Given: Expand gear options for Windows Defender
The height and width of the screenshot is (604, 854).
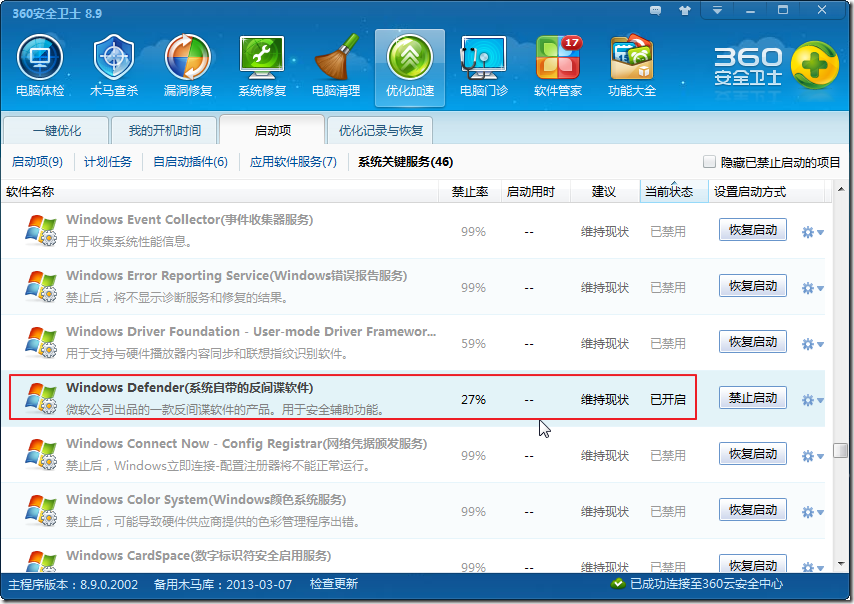Looking at the screenshot, I should click(813, 400).
